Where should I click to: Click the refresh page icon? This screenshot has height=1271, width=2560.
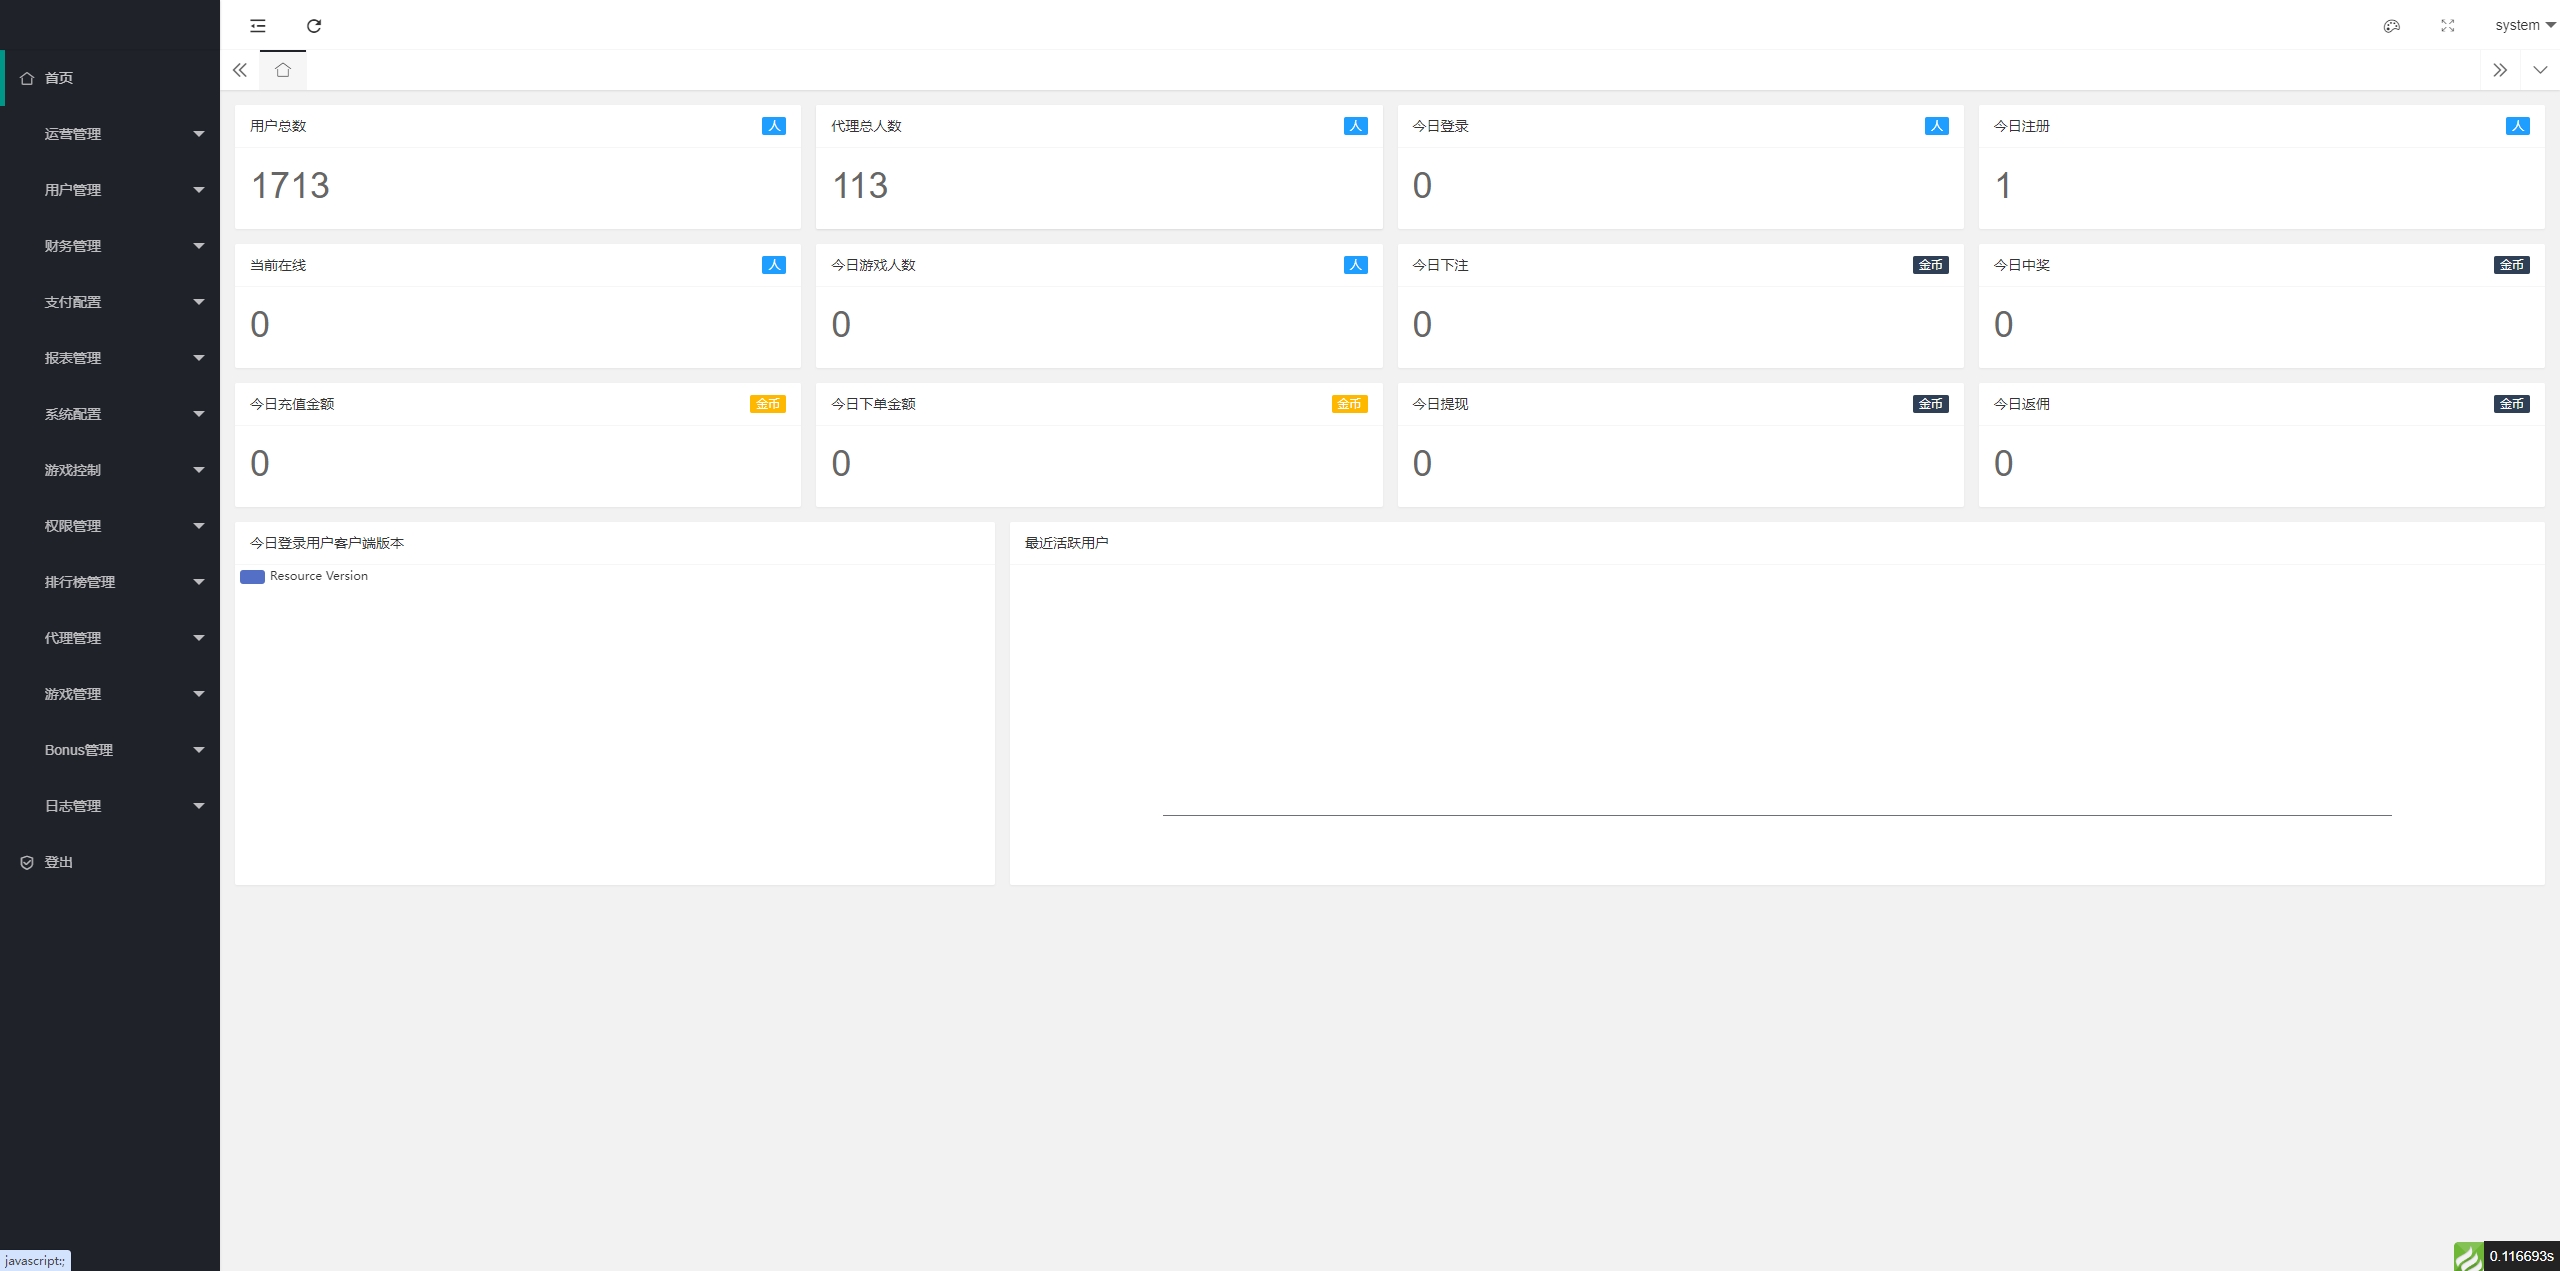[x=314, y=26]
